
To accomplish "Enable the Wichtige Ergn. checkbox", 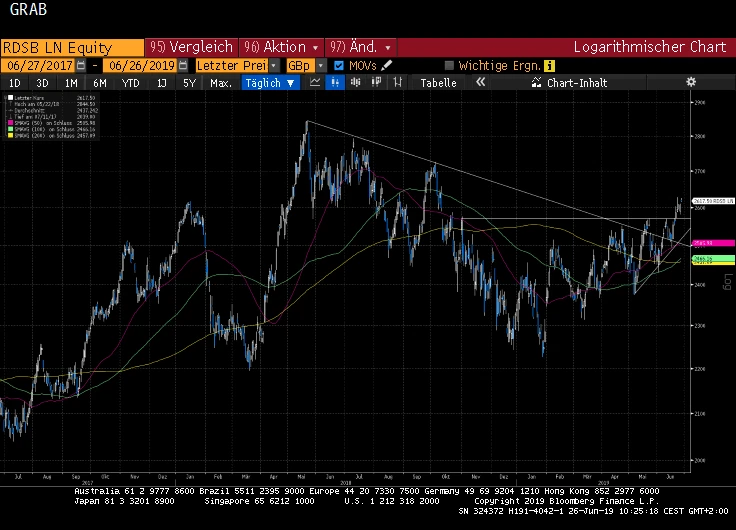I will [x=449, y=65].
